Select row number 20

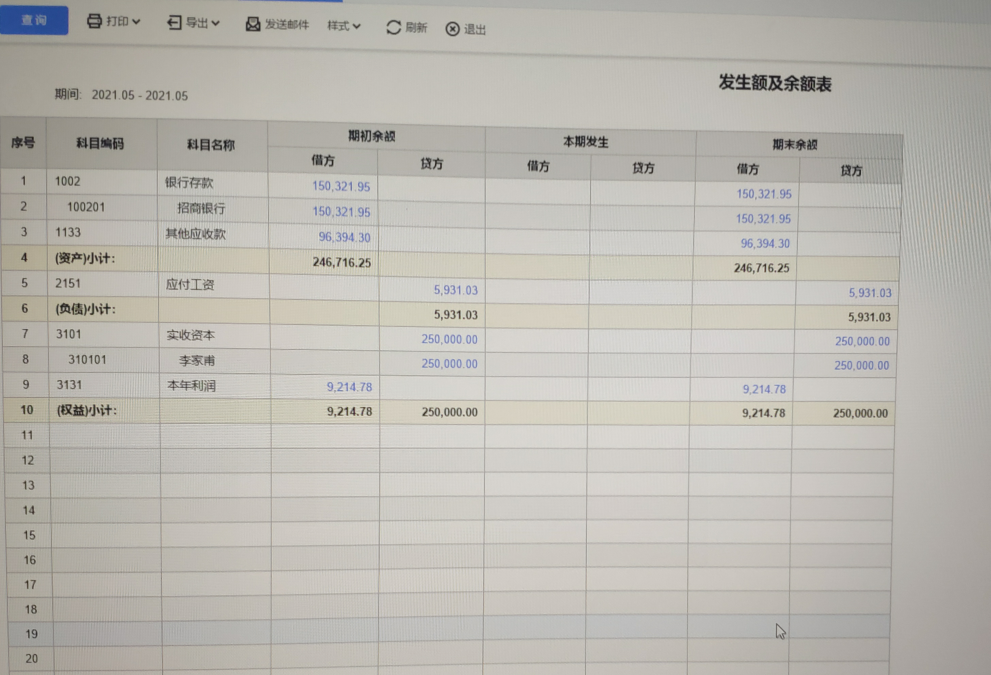click(x=32, y=659)
